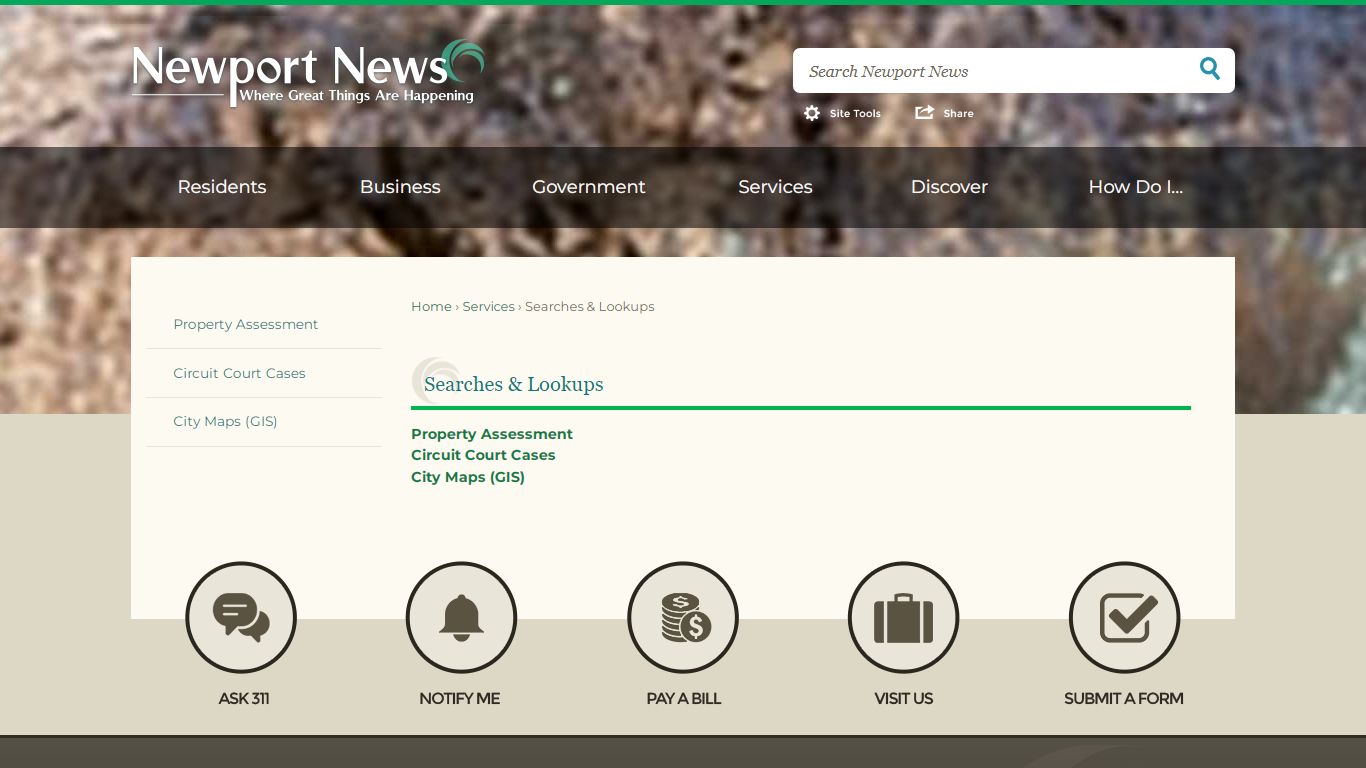Screen dimensions: 1366x768
Task: Open bold Circuit Court Cases link in content
Action: coord(483,455)
